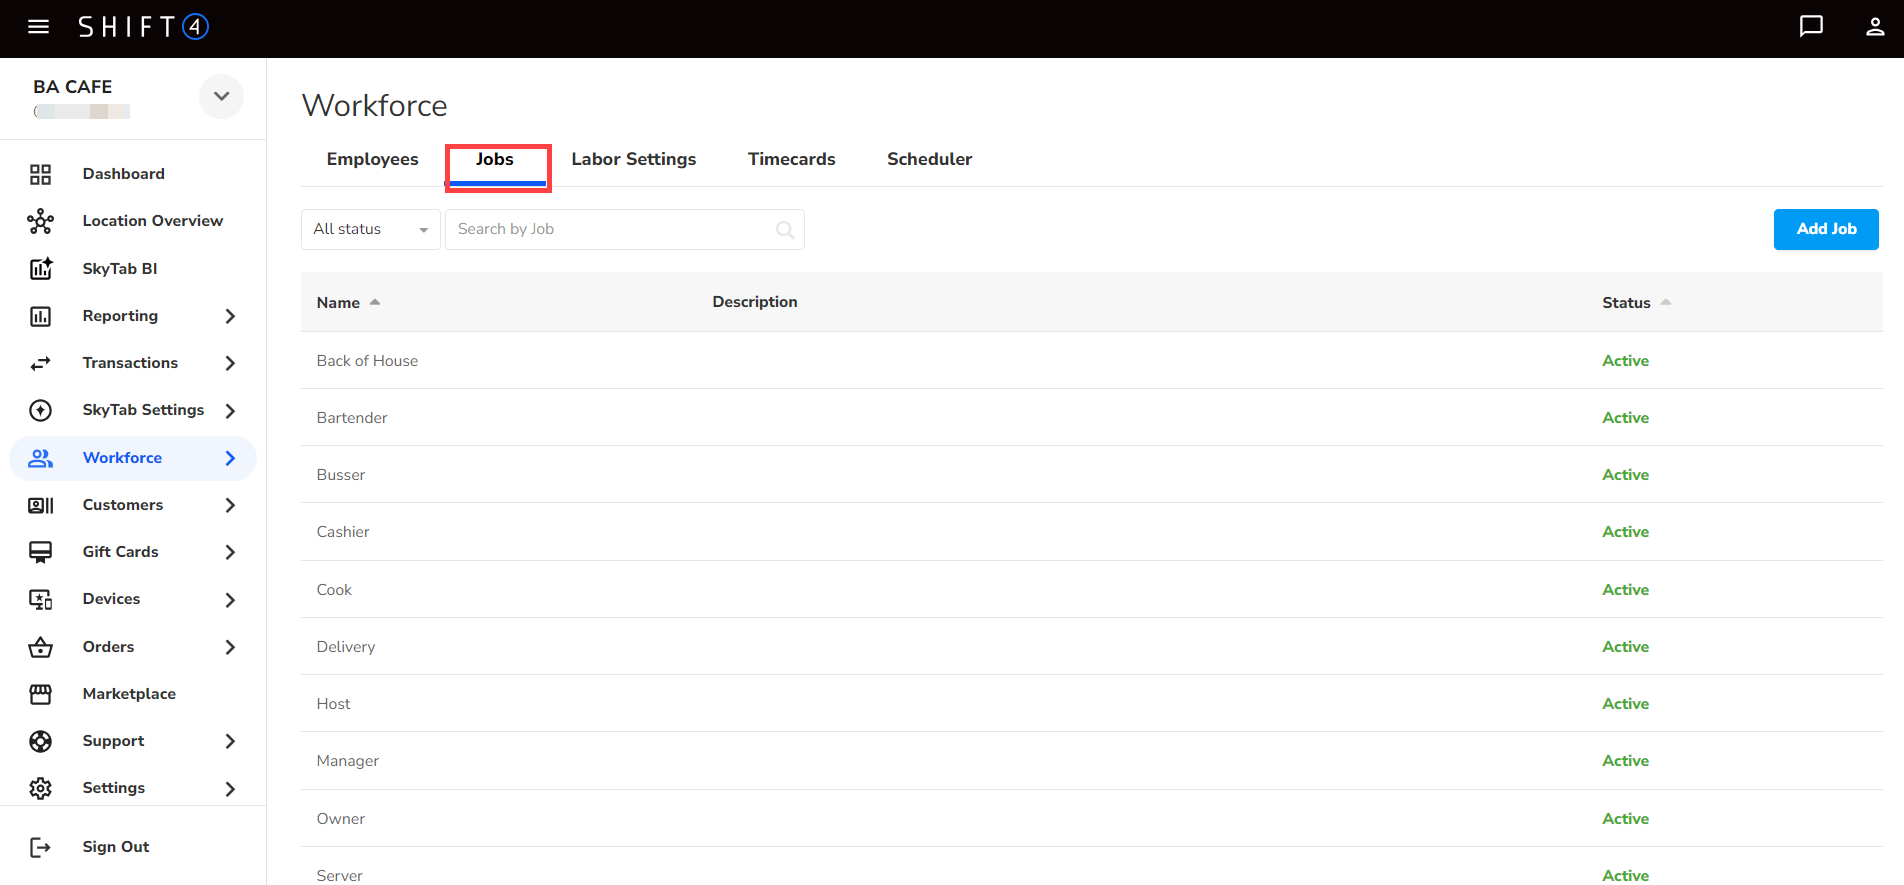Click the Dashboard grid icon
The image size is (1904, 885).
coord(40,175)
